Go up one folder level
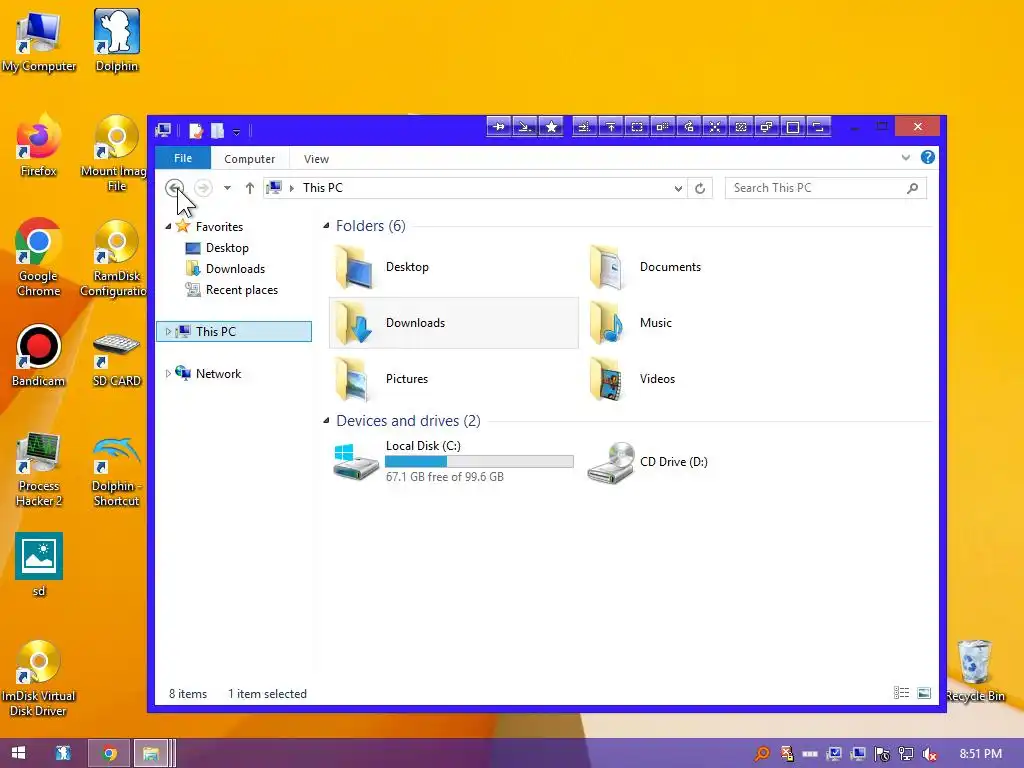The image size is (1024, 768). click(x=249, y=188)
